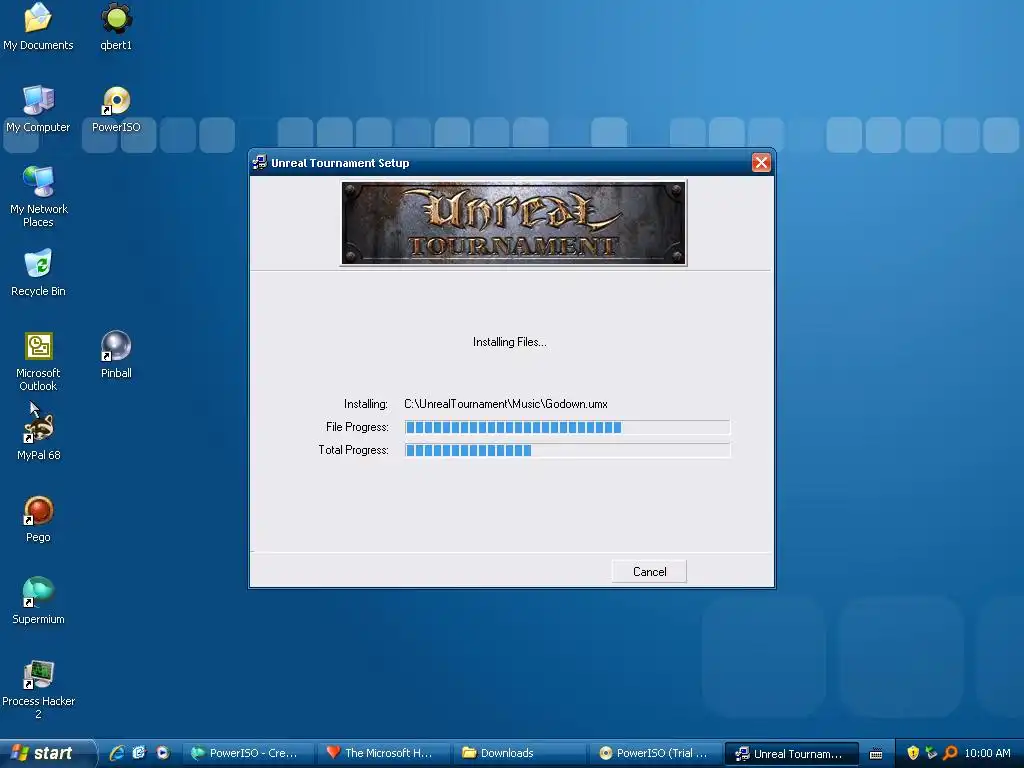Close the Unreal Tournament Setup dialog

[x=761, y=163]
